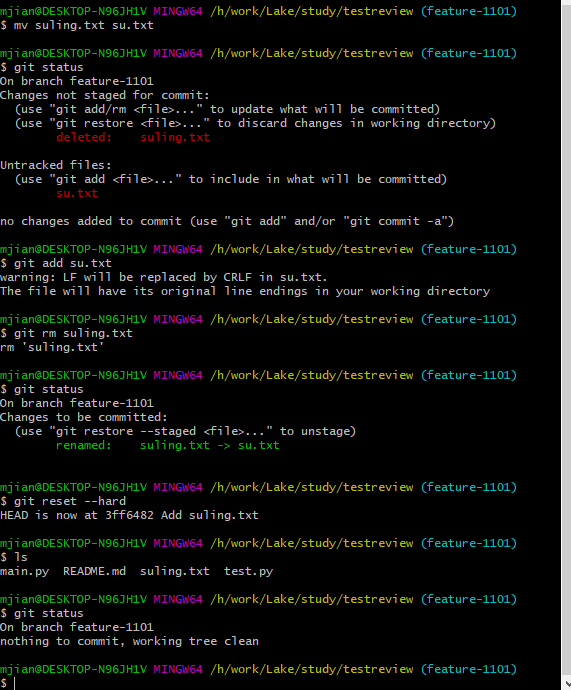
Task: Click the "git add su.txt" command
Action: click(x=62, y=263)
